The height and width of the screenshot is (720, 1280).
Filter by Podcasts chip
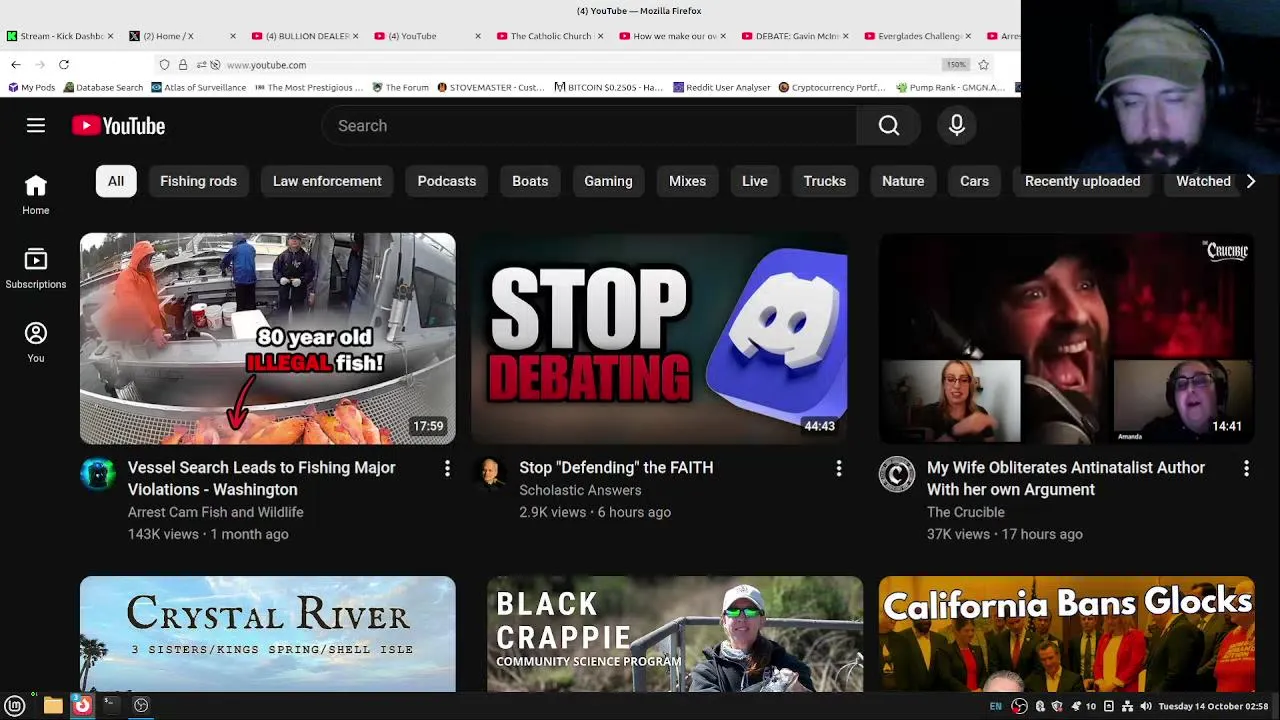point(447,181)
